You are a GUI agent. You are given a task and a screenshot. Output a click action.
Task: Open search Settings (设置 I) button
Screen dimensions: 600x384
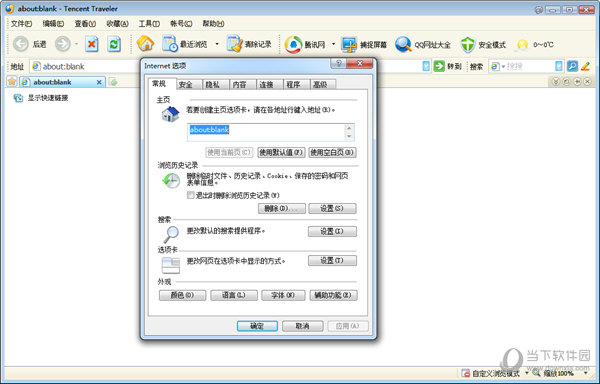[x=332, y=231]
